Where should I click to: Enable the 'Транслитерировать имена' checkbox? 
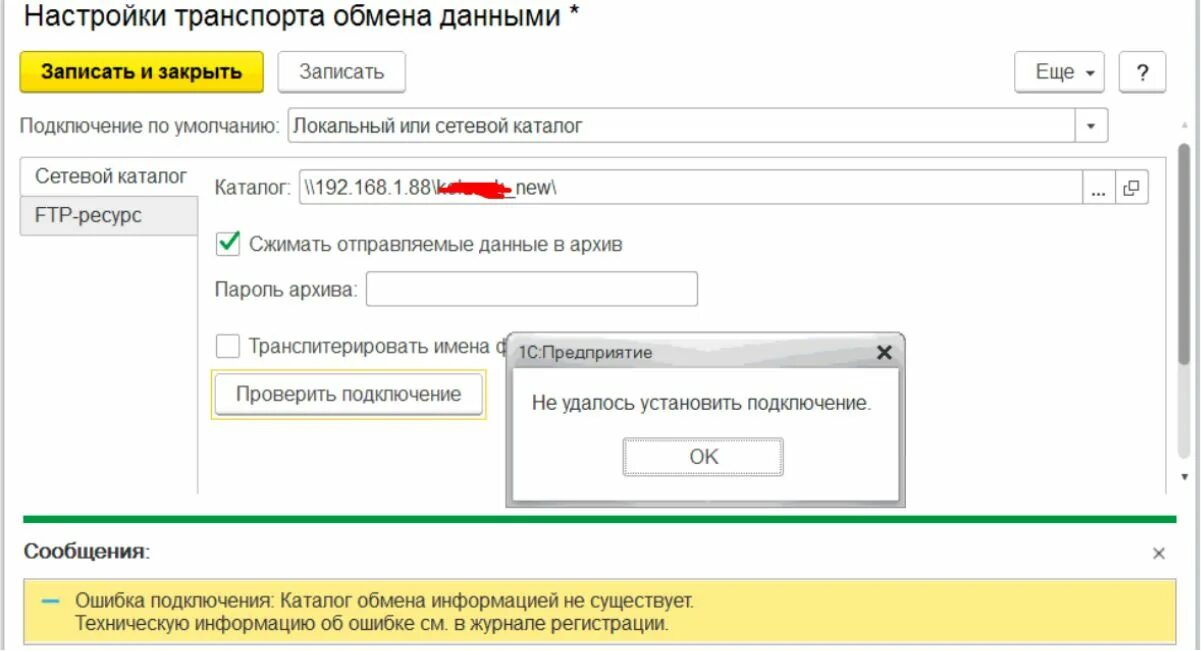(229, 346)
